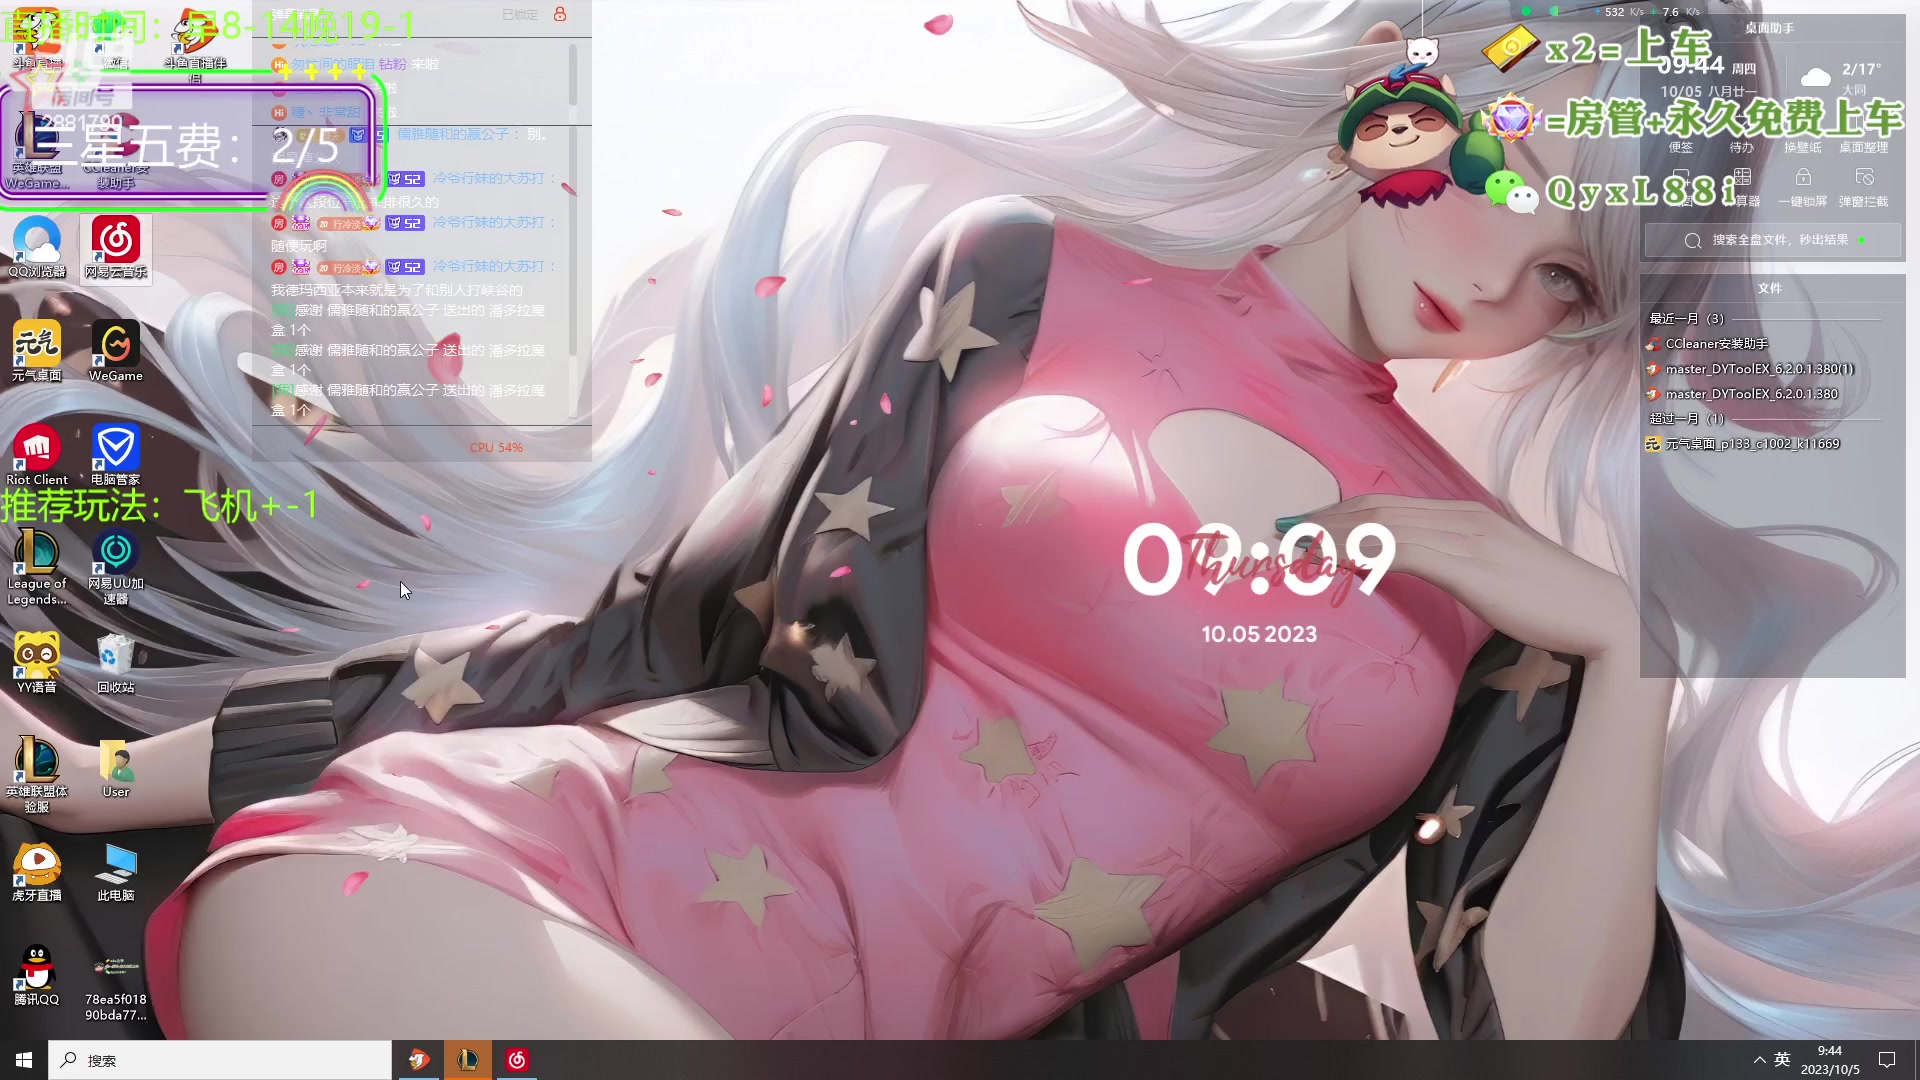
Task: Open the 虎牙直播 desktop shortcut
Action: tap(37, 866)
